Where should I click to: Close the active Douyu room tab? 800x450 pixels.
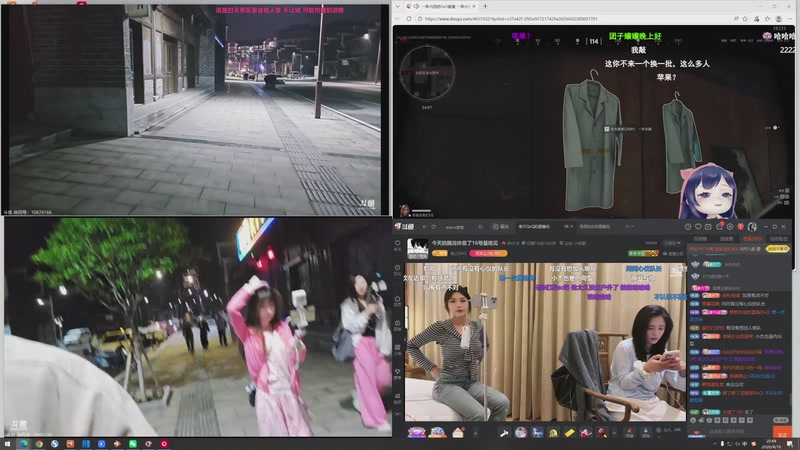(571, 226)
